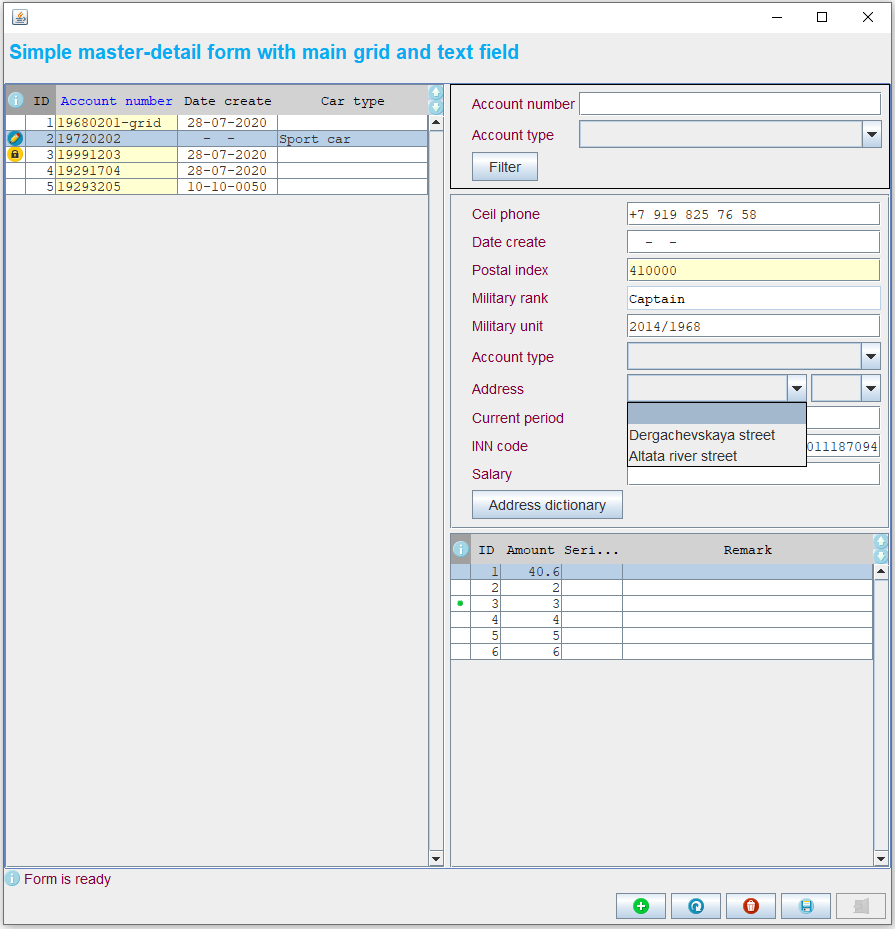Viewport: 895px width, 929px height.
Task: Click the down arrow icon above main grid scrollbar
Action: [x=435, y=107]
